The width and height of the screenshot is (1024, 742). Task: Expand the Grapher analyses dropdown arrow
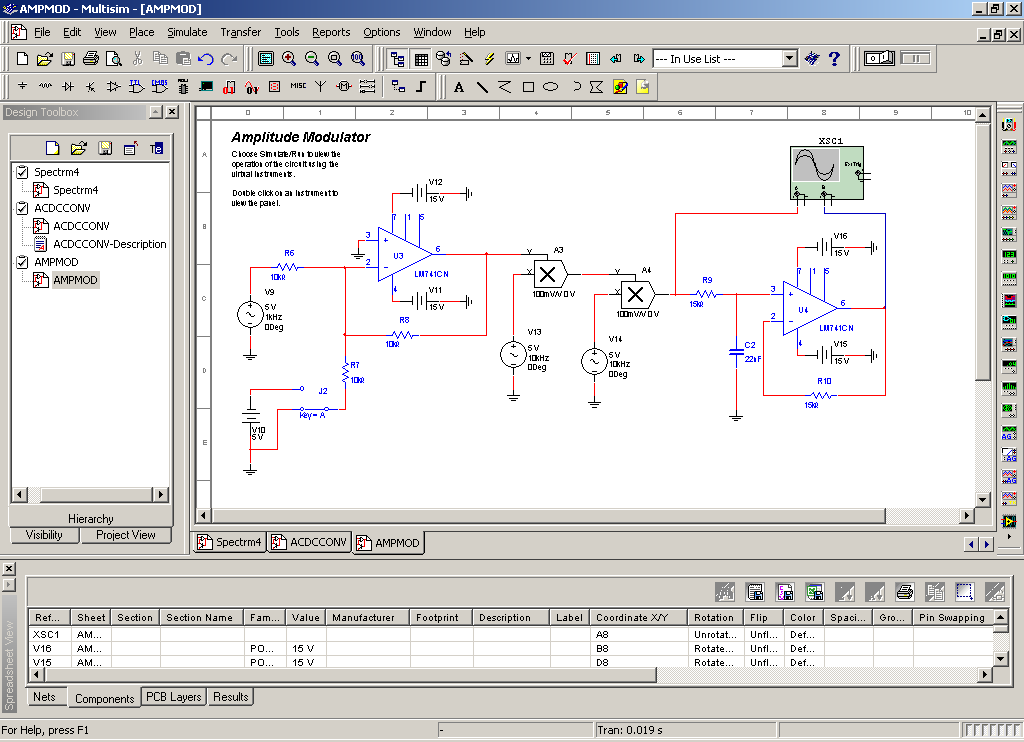(x=528, y=59)
